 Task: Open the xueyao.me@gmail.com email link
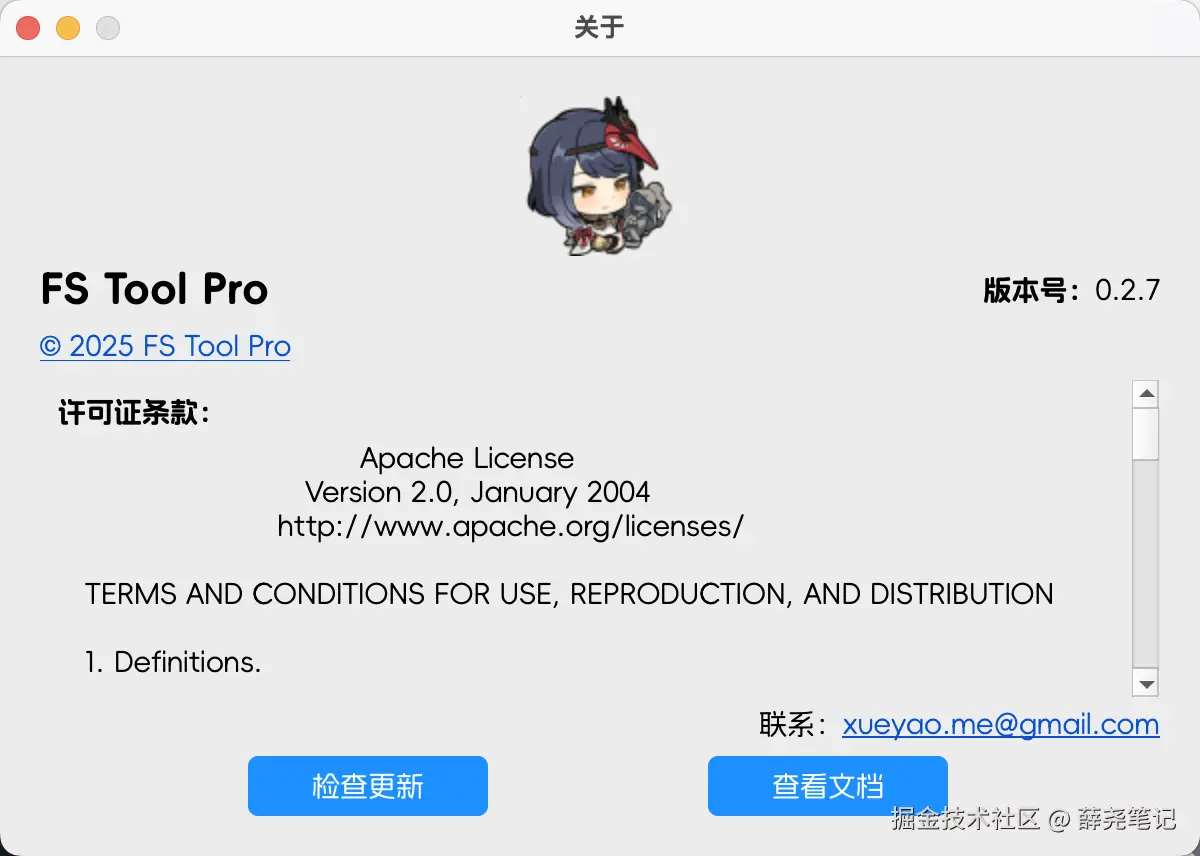(1001, 724)
